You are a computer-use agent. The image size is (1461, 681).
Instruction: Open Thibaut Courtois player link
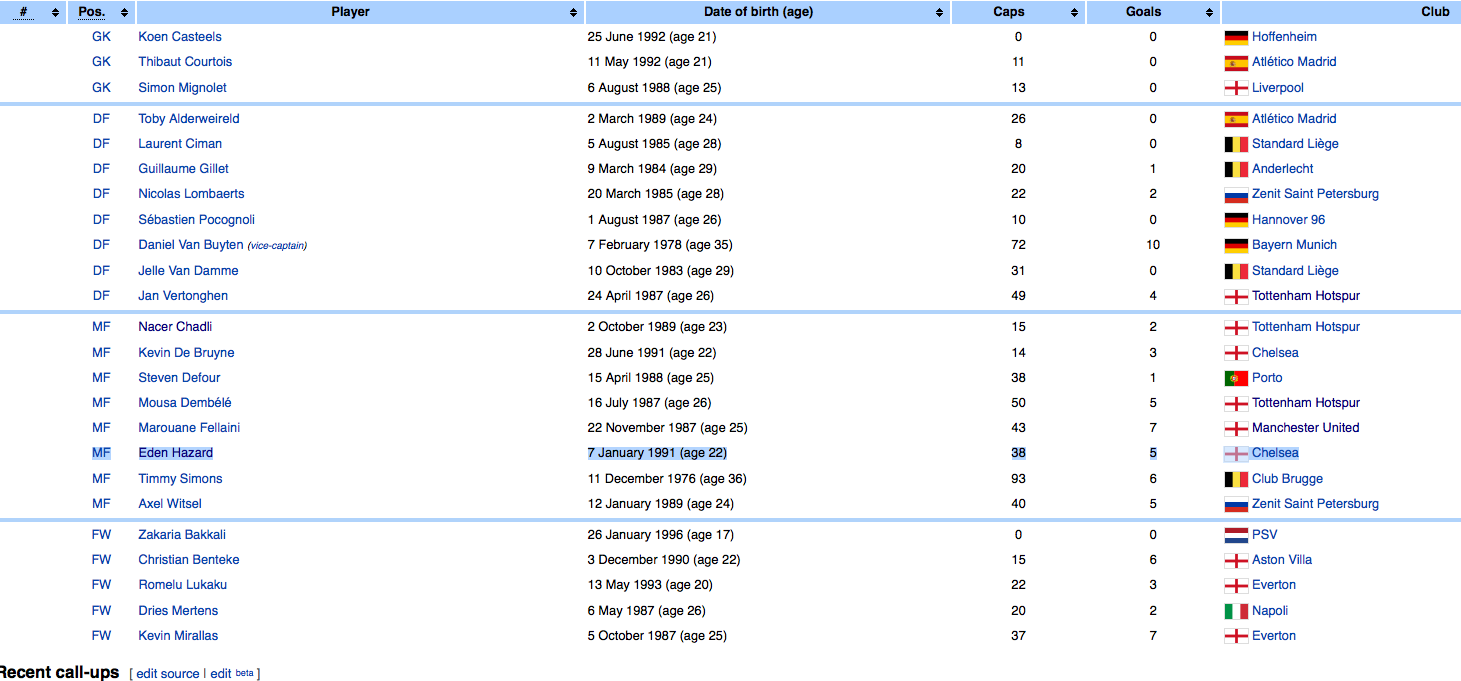185,62
